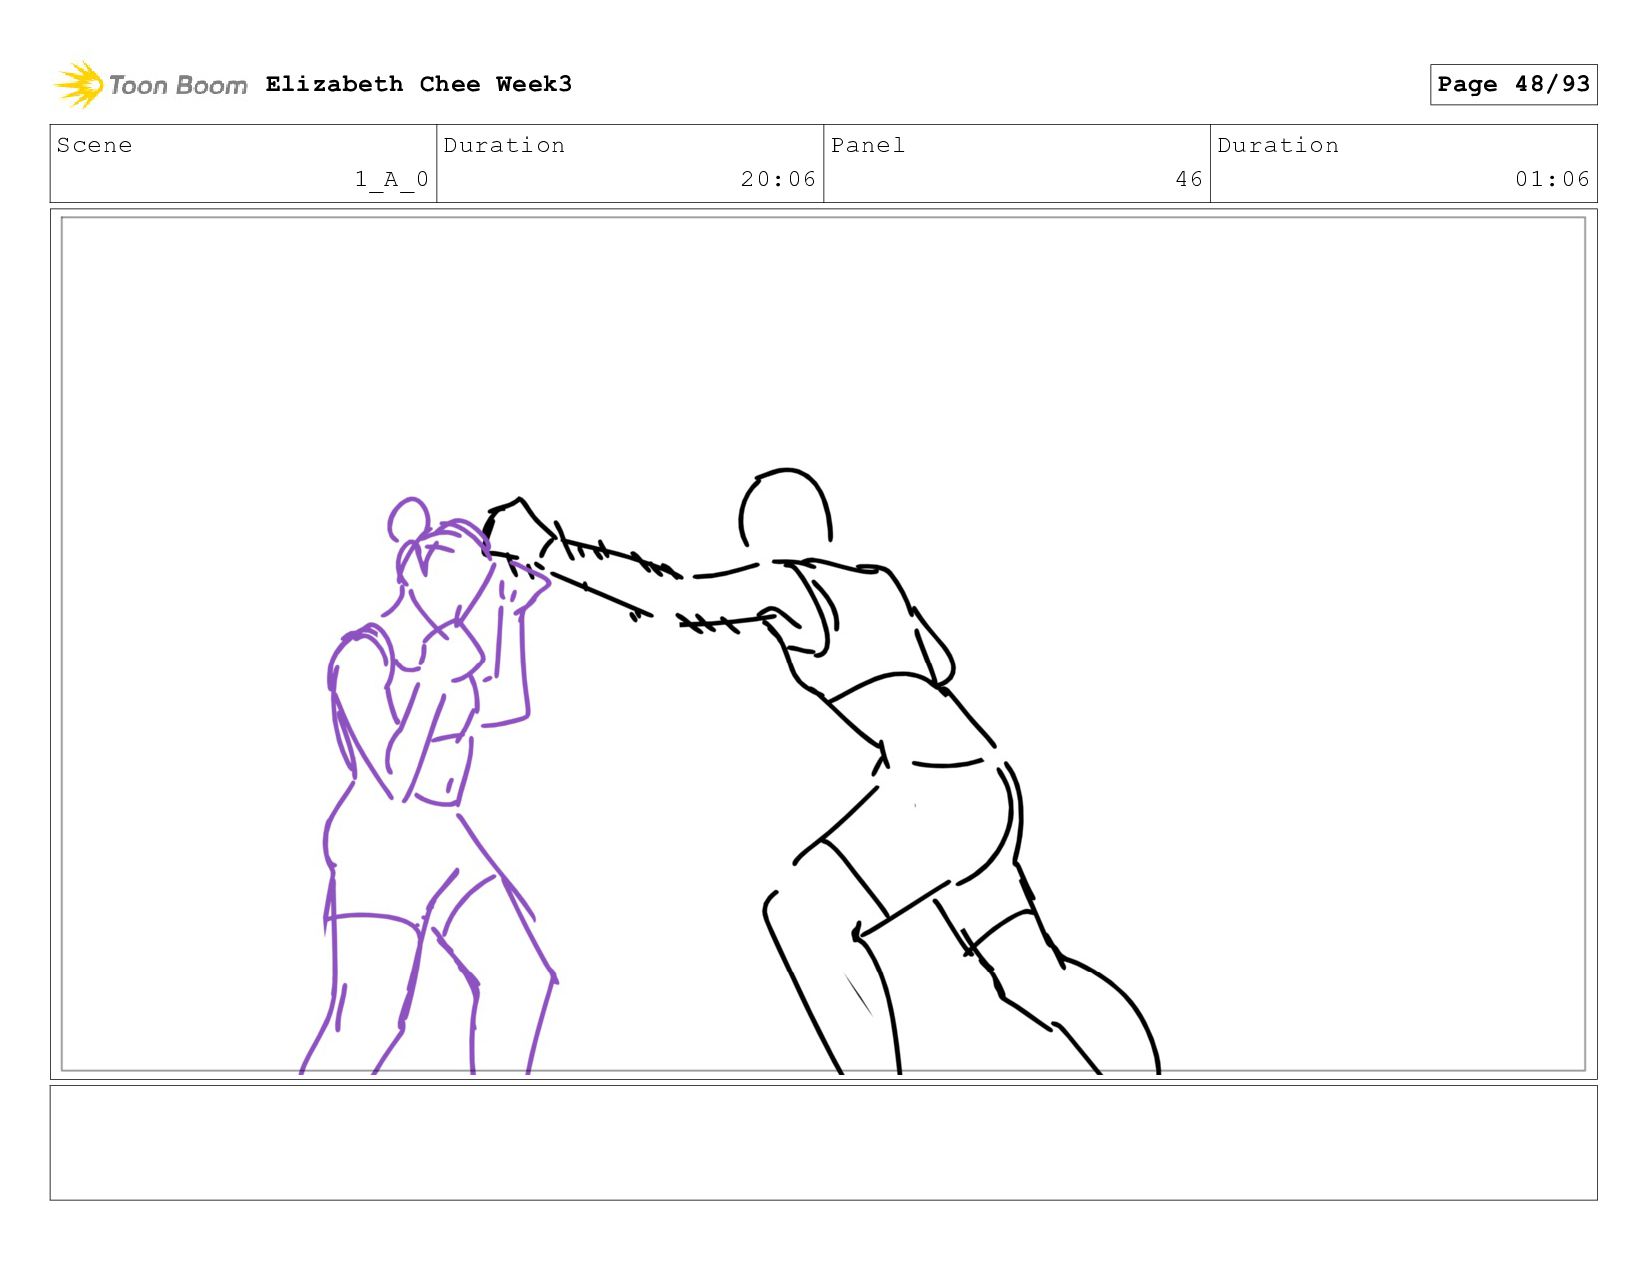1650x1275 pixels.
Task: Click the 'Page 48/93' box
Action: pyautogui.click(x=1513, y=84)
